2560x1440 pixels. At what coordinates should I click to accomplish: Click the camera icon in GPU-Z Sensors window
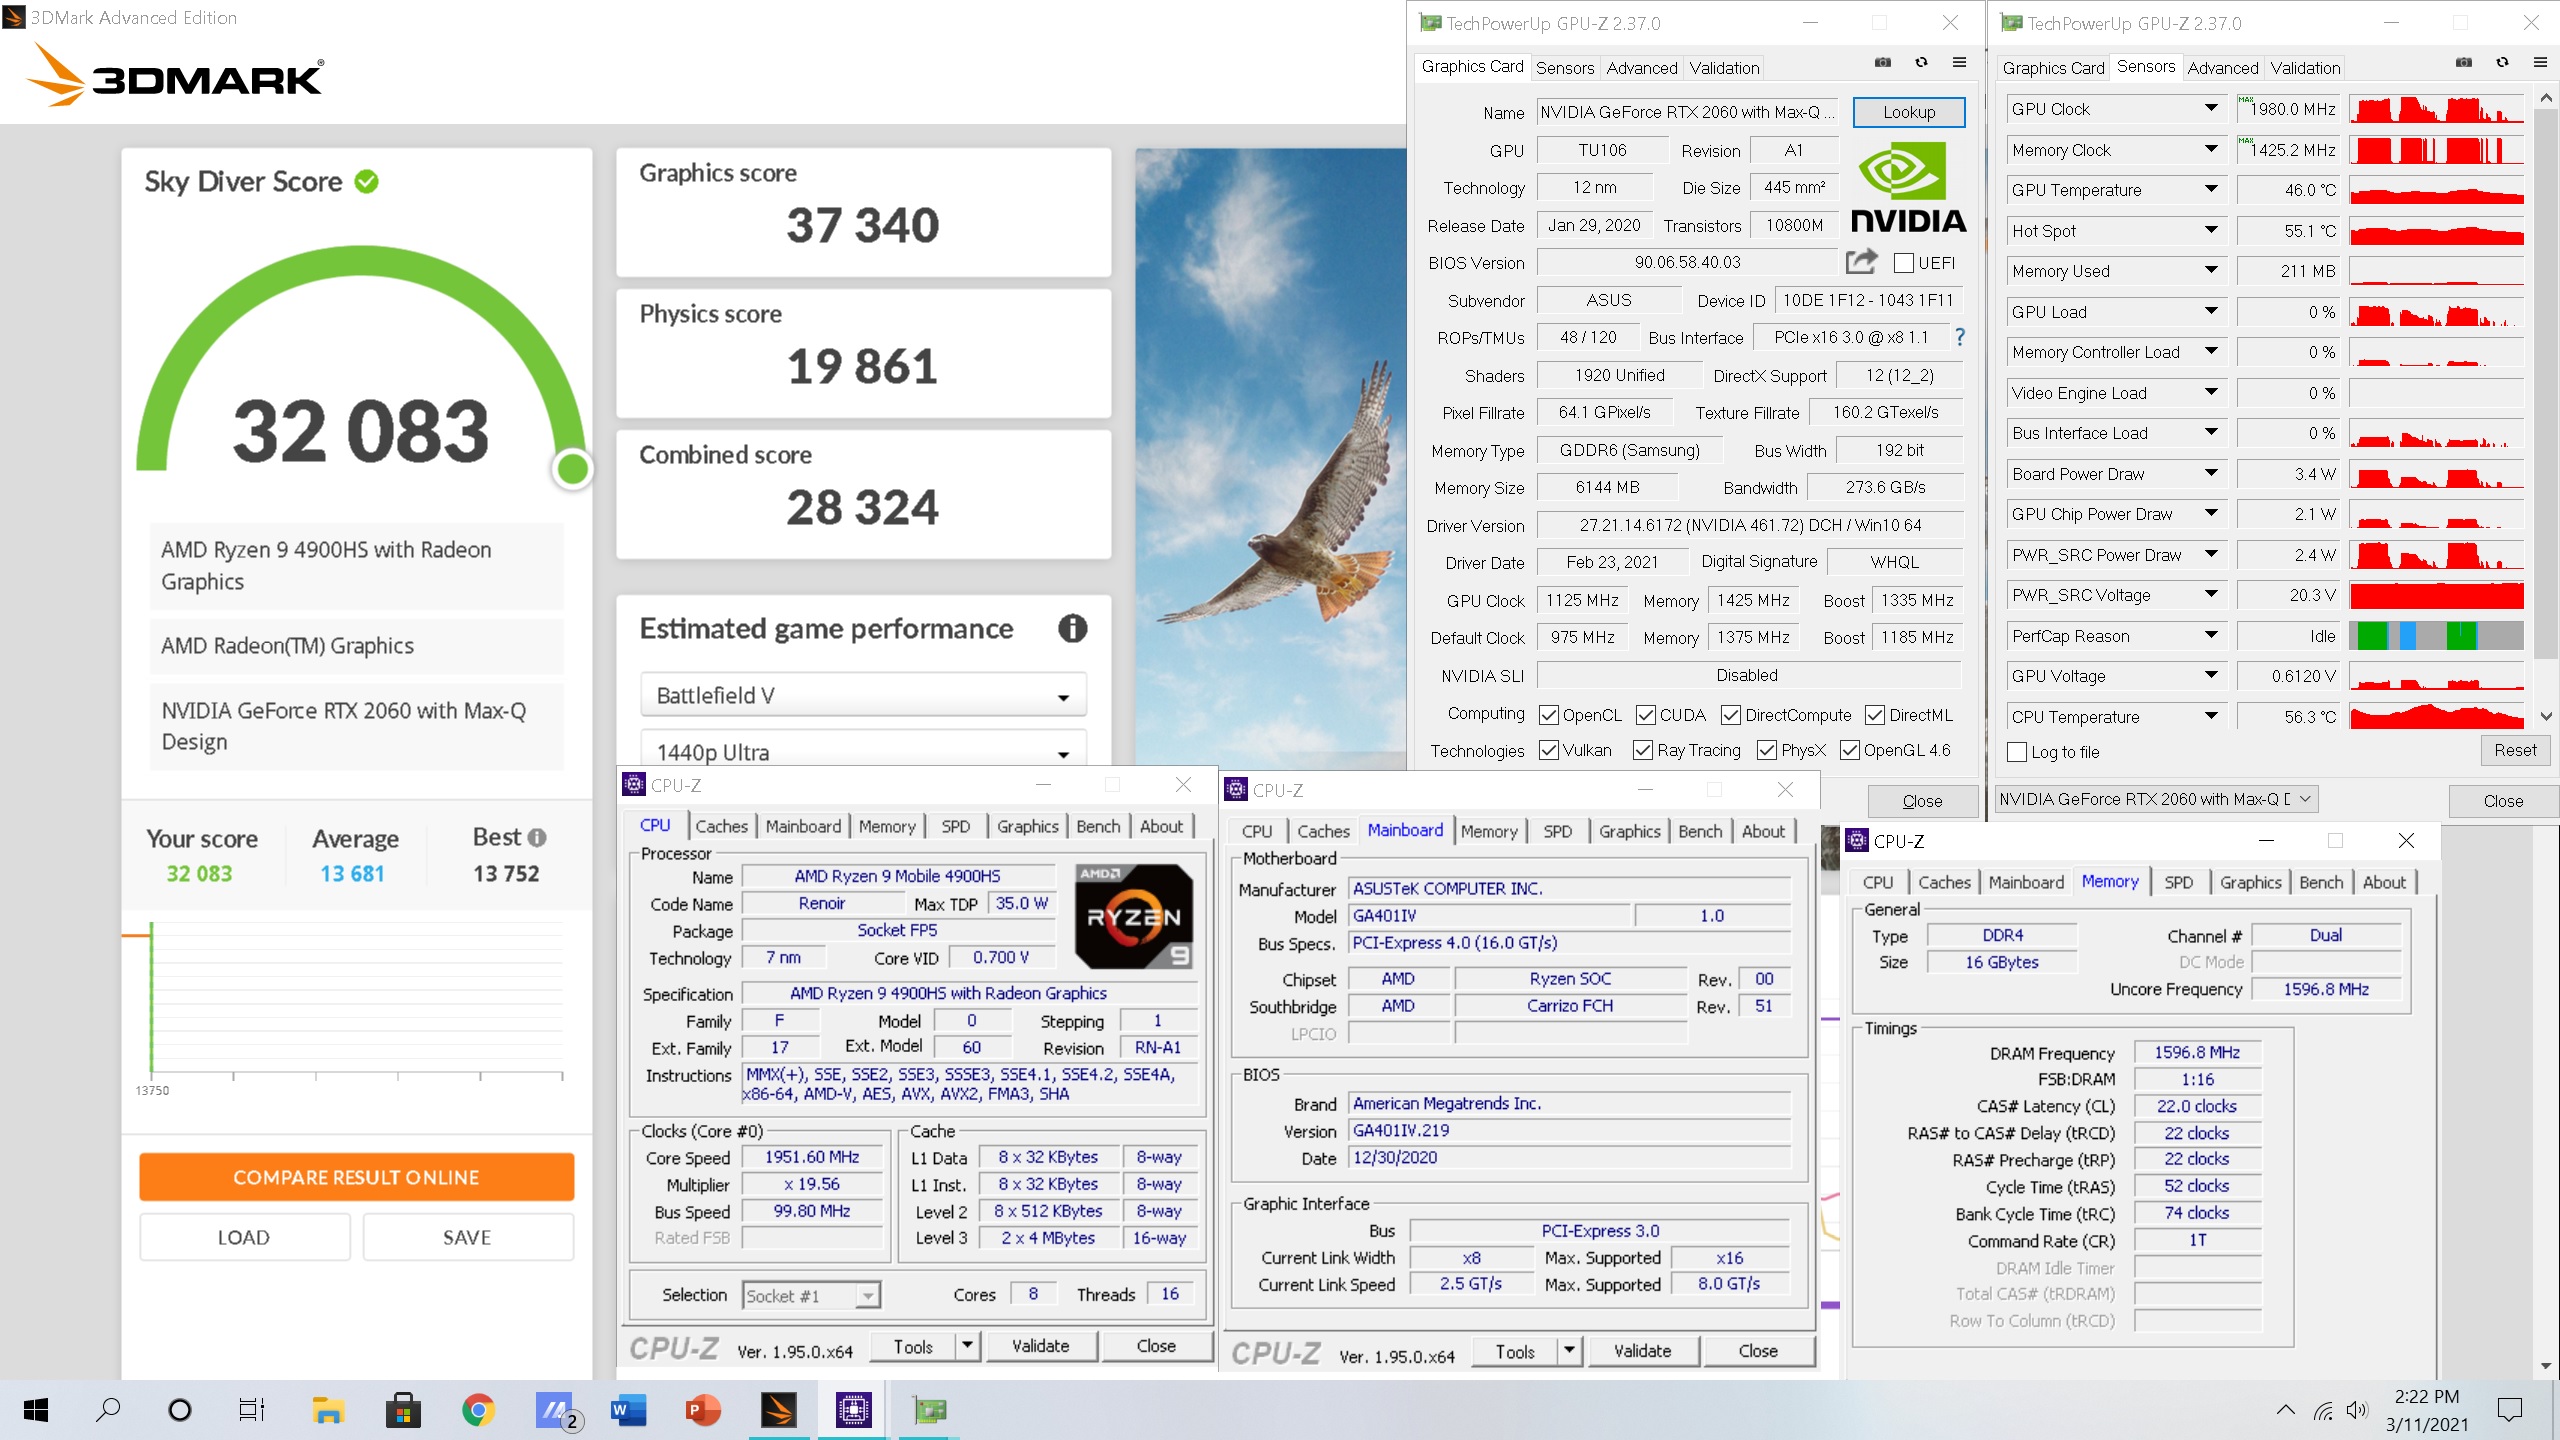tap(2464, 62)
